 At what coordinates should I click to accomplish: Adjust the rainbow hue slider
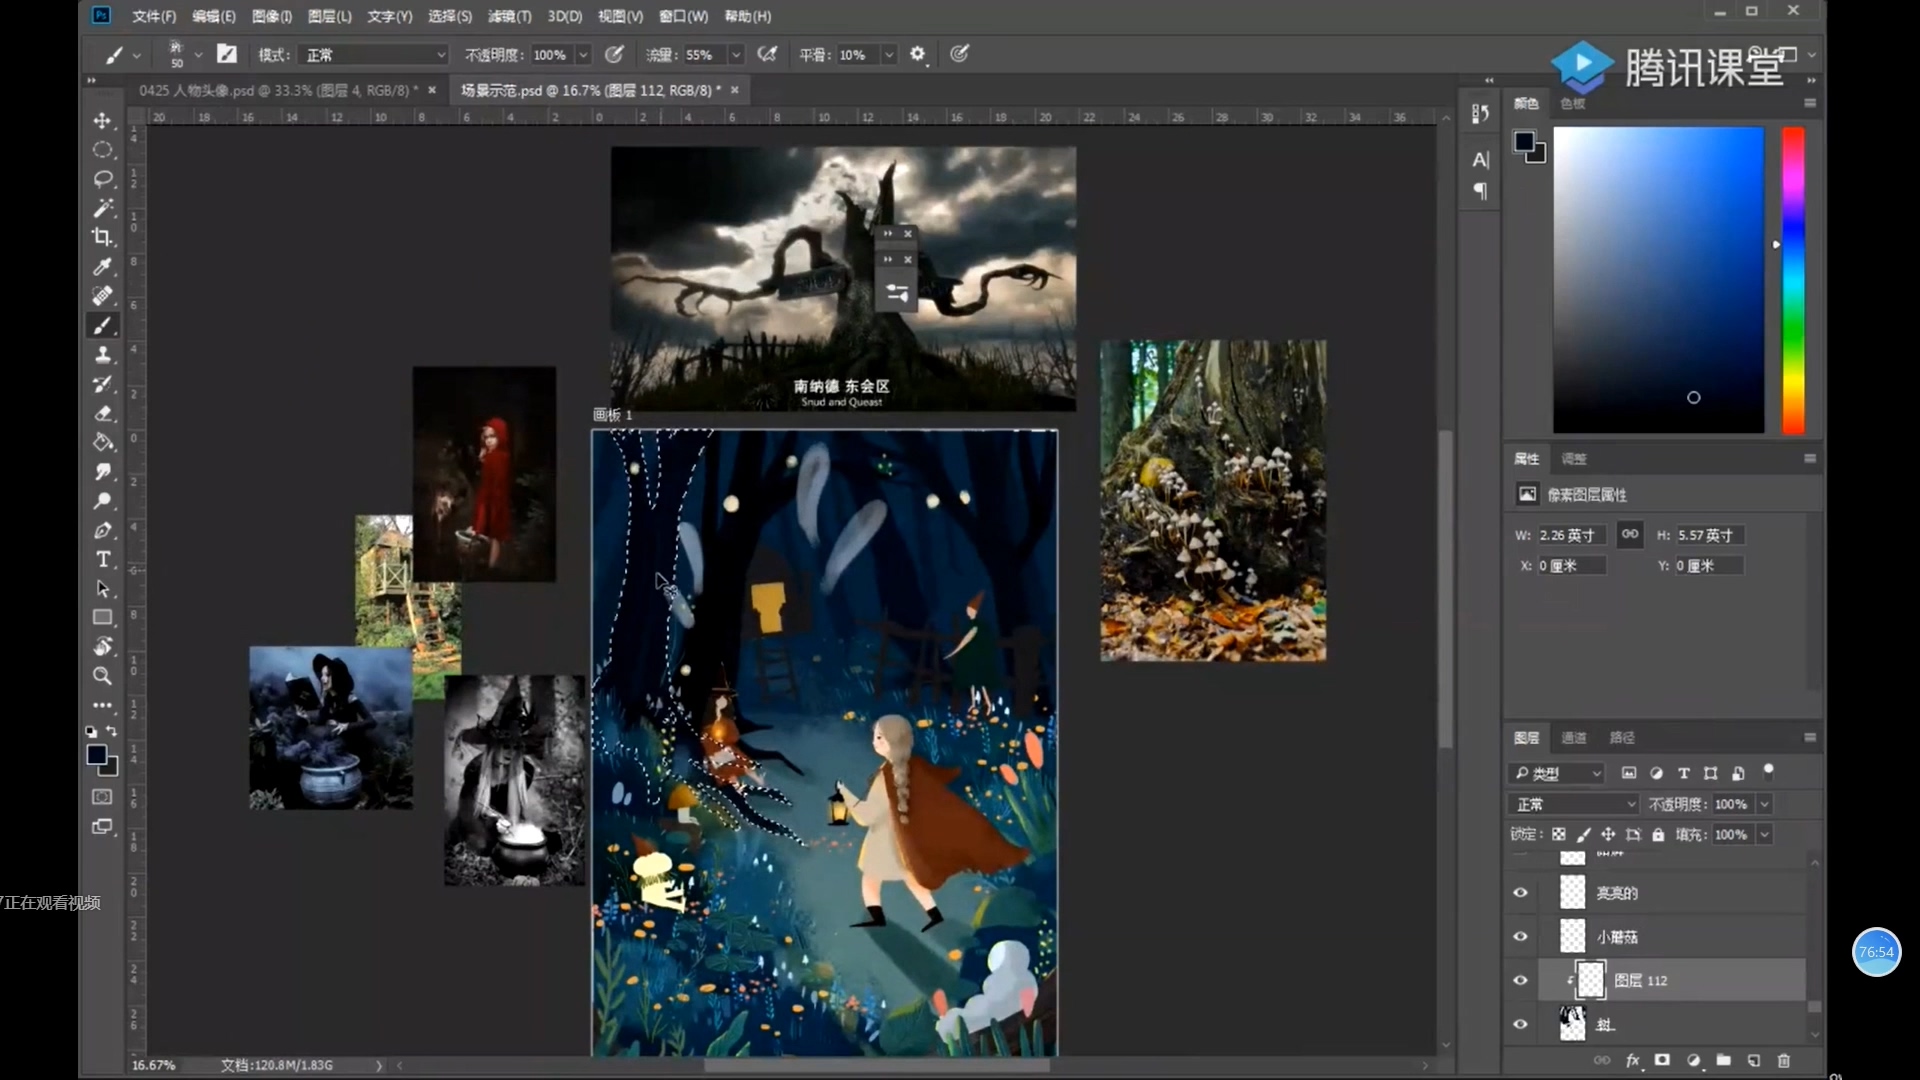click(x=1793, y=280)
